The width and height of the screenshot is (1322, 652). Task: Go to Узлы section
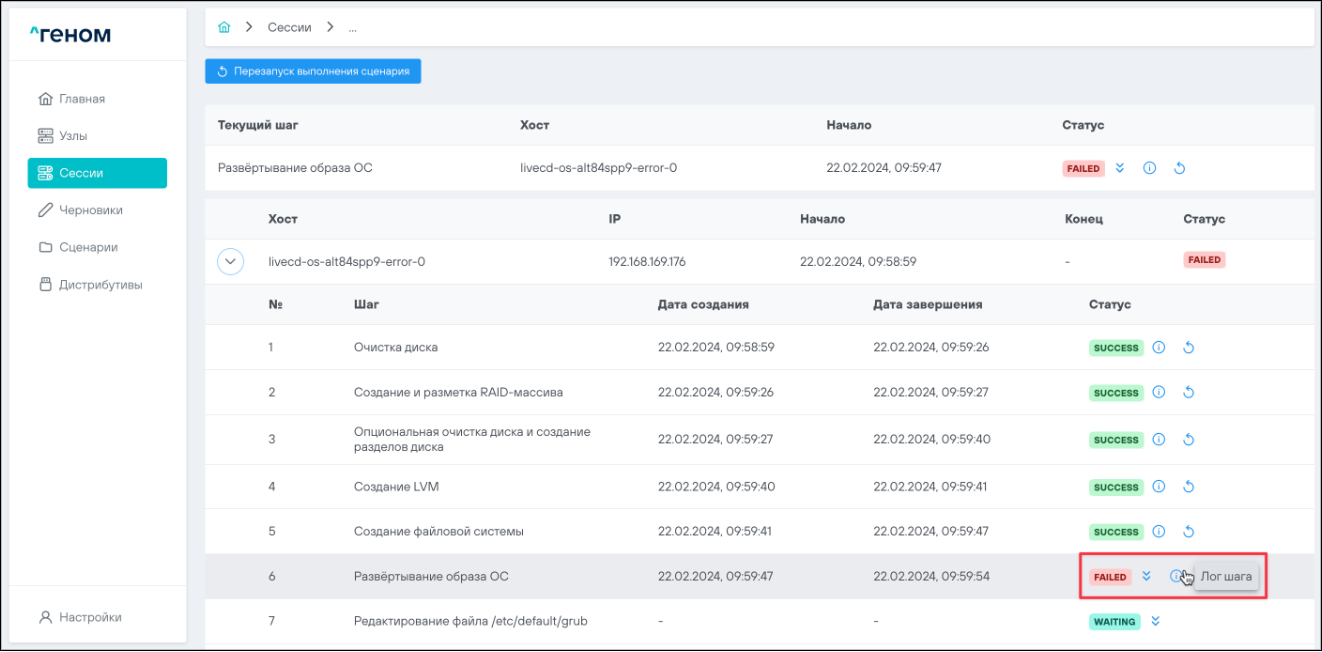[80, 136]
